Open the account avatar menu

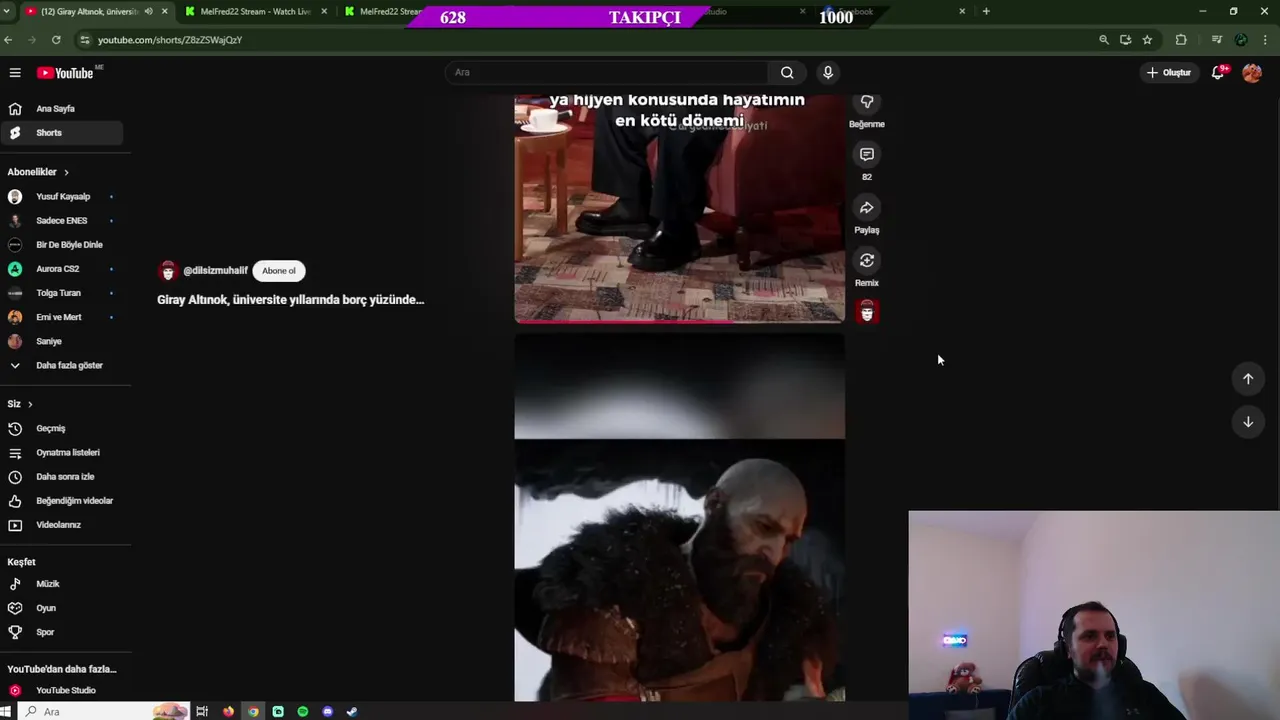[1252, 72]
